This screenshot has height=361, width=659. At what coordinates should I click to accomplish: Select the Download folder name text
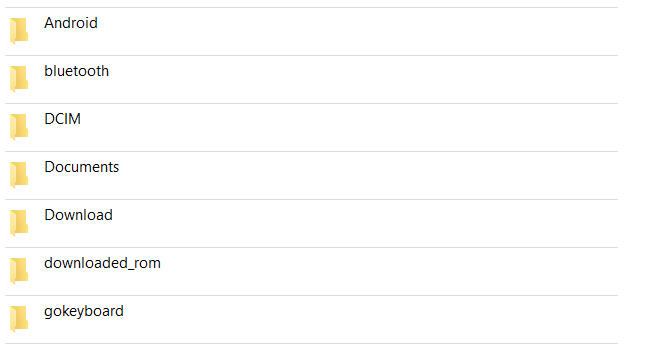pyautogui.click(x=79, y=215)
